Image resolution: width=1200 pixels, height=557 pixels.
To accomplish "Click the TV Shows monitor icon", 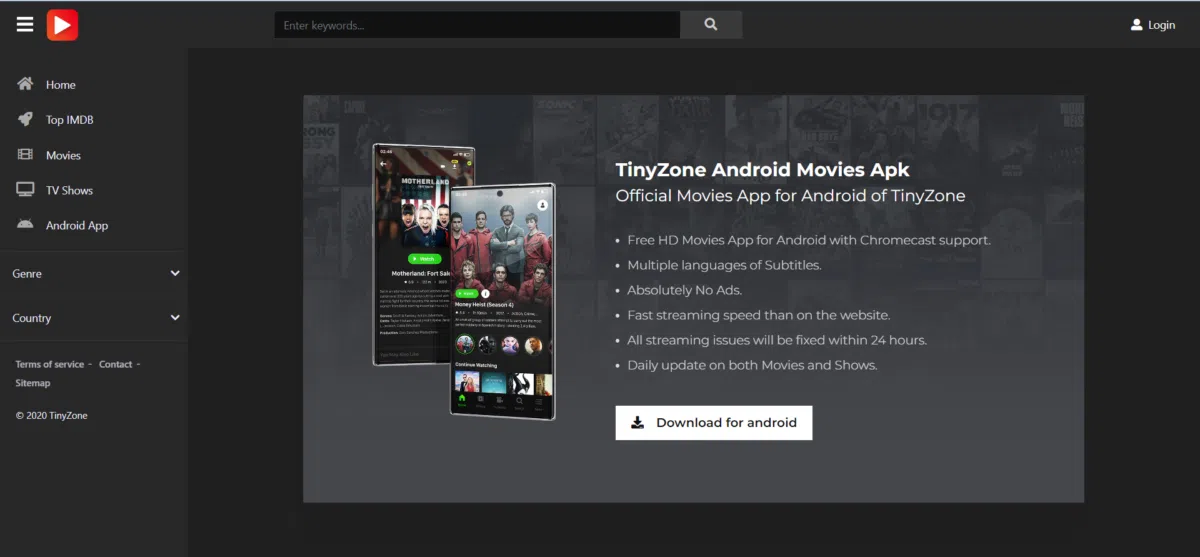I will point(25,189).
